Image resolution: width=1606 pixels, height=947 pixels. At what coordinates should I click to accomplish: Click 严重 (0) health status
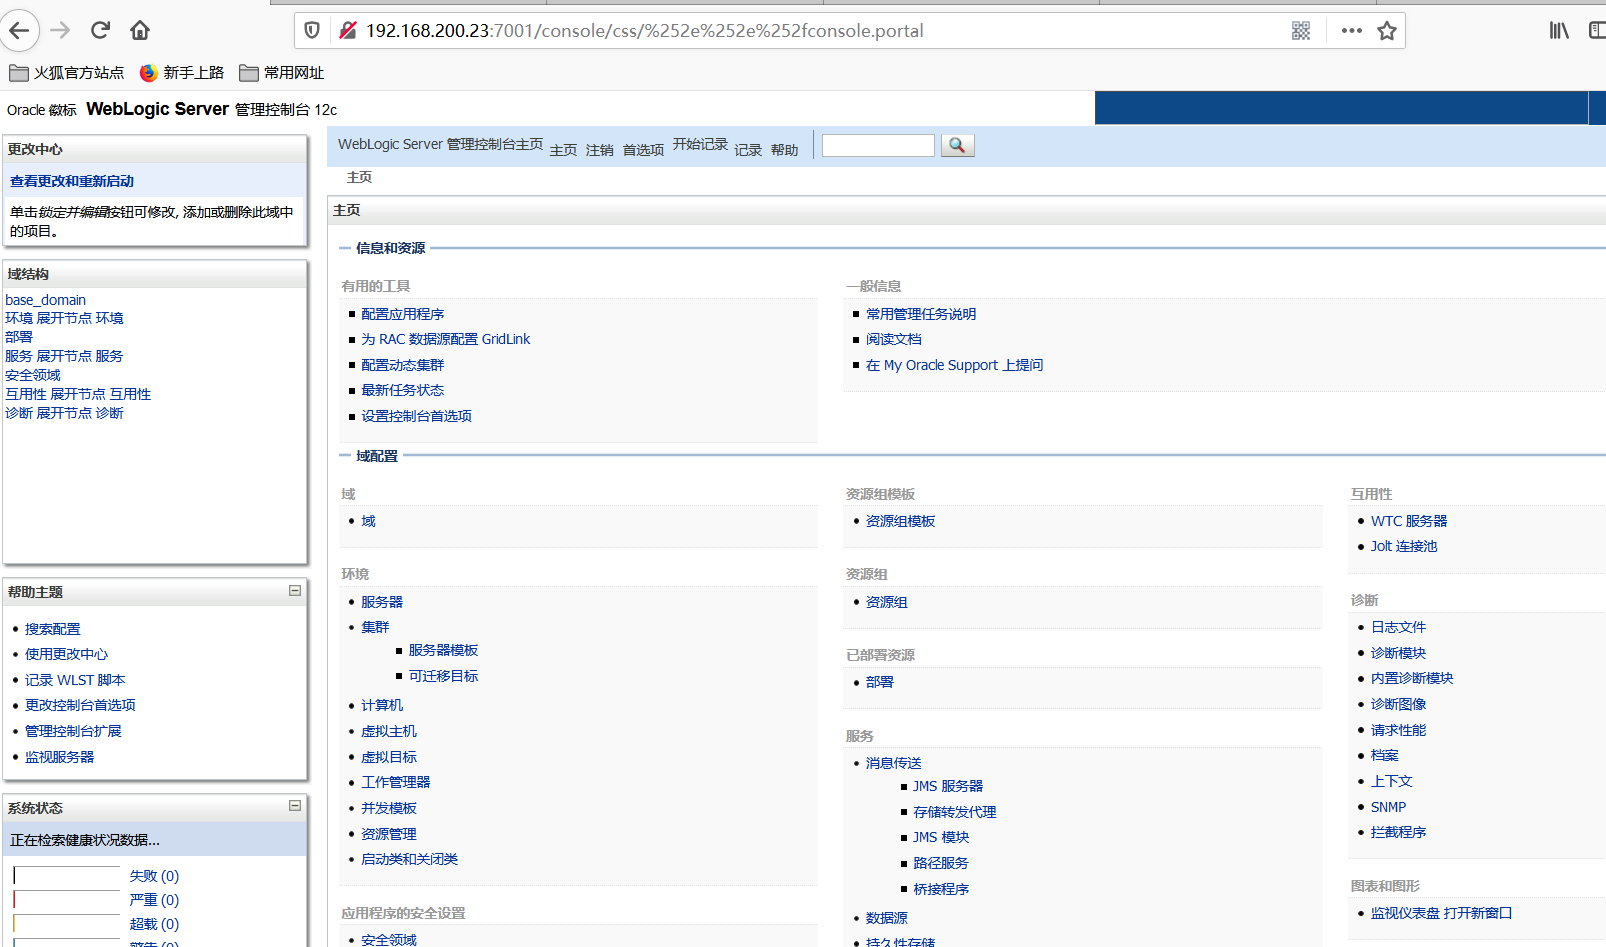pyautogui.click(x=154, y=900)
